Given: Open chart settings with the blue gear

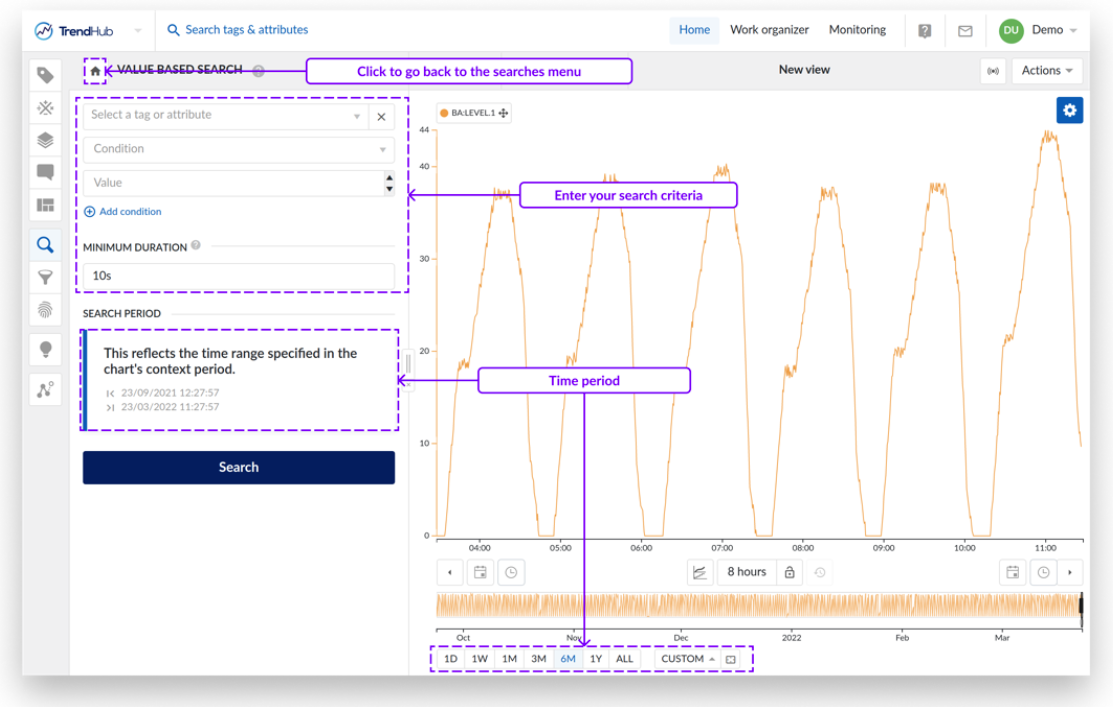Looking at the screenshot, I should [x=1069, y=110].
